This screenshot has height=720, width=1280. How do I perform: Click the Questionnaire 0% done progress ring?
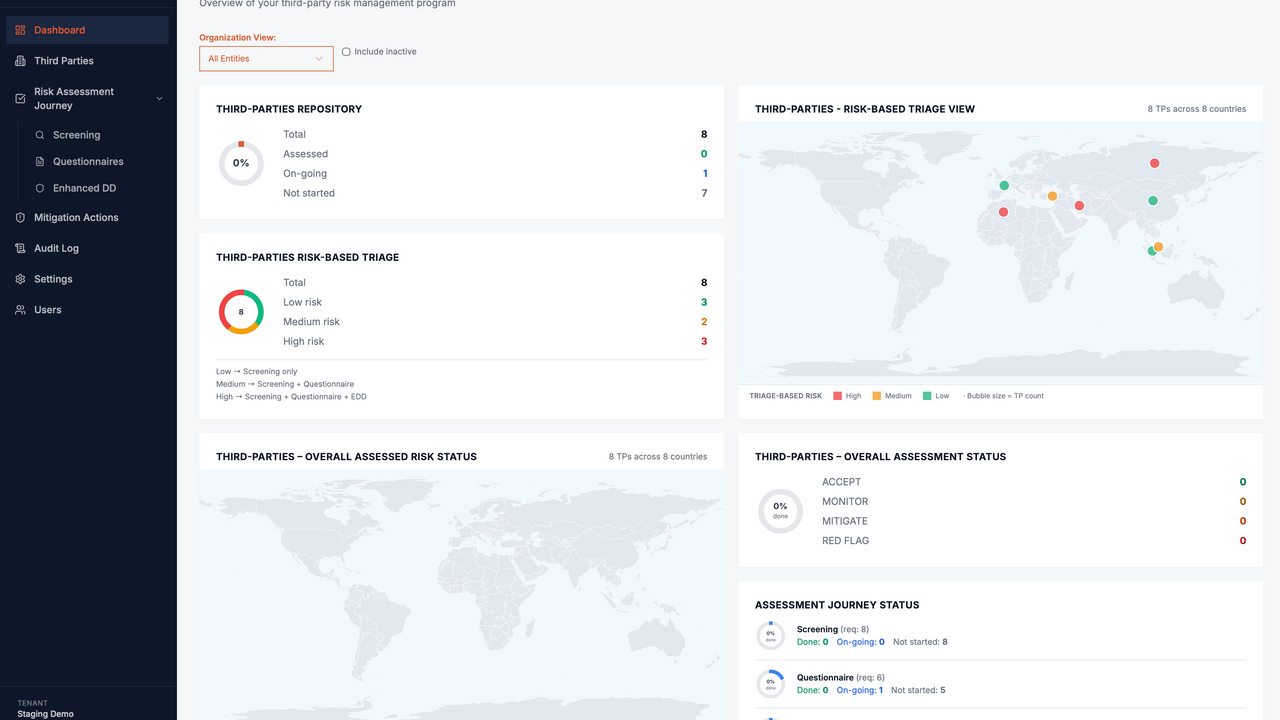[x=770, y=684]
